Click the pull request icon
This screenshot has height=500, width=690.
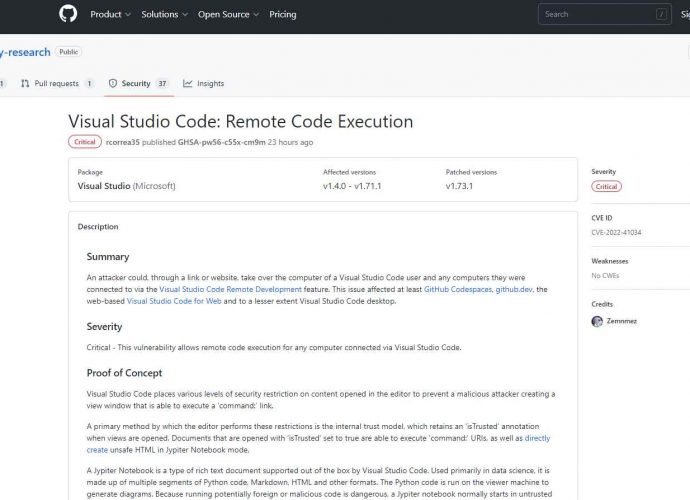tap(25, 83)
